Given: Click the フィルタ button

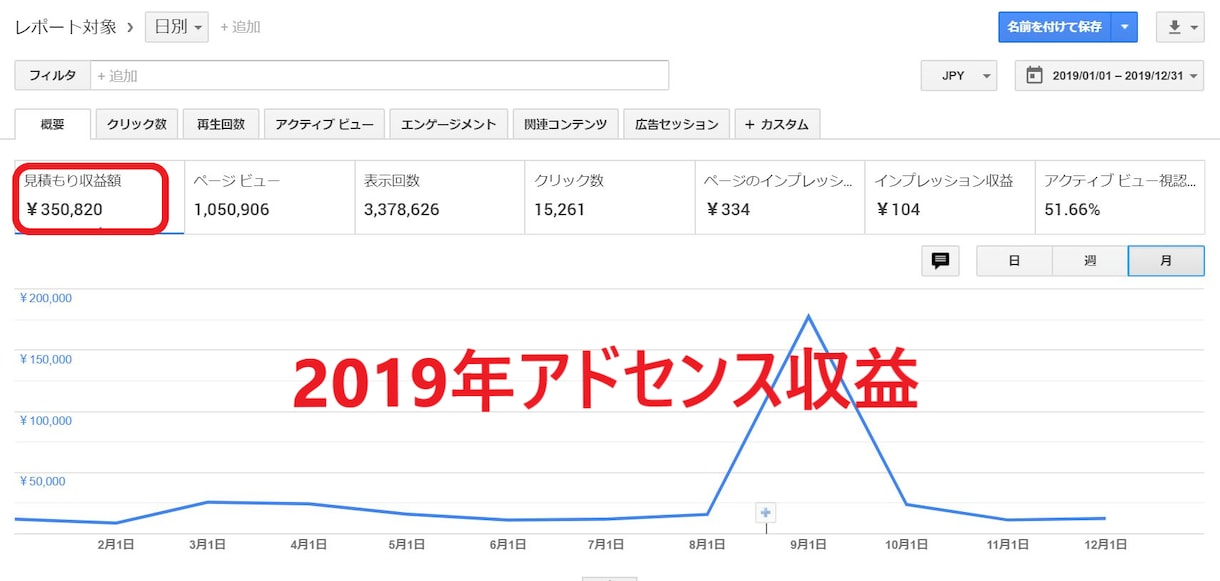Looking at the screenshot, I should (52, 75).
